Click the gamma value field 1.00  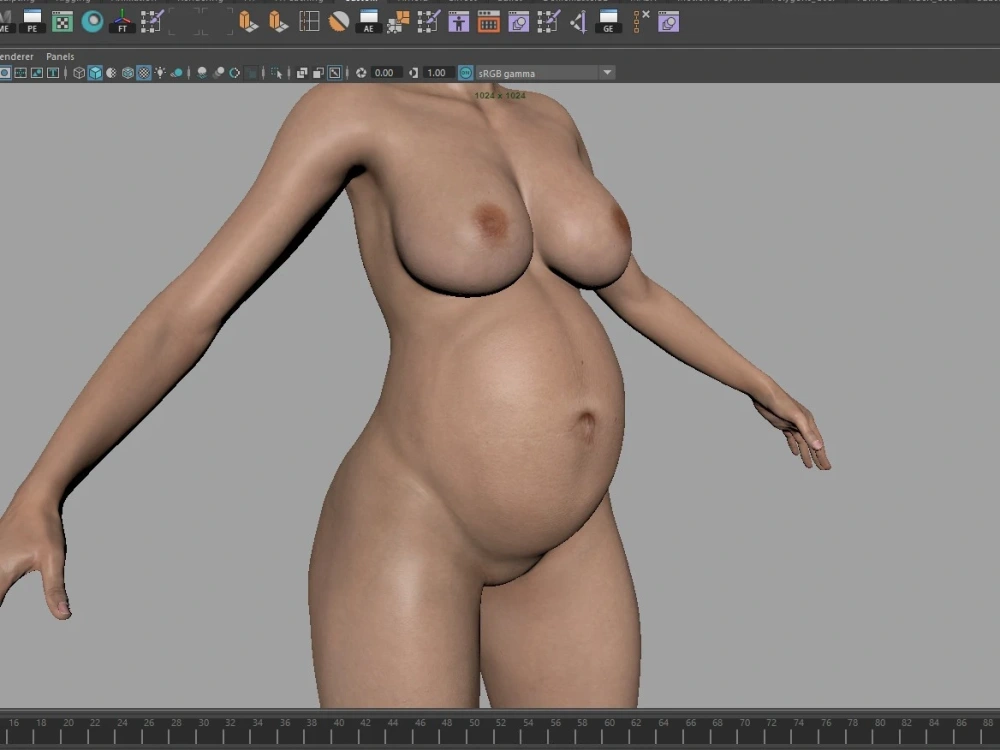coord(439,73)
